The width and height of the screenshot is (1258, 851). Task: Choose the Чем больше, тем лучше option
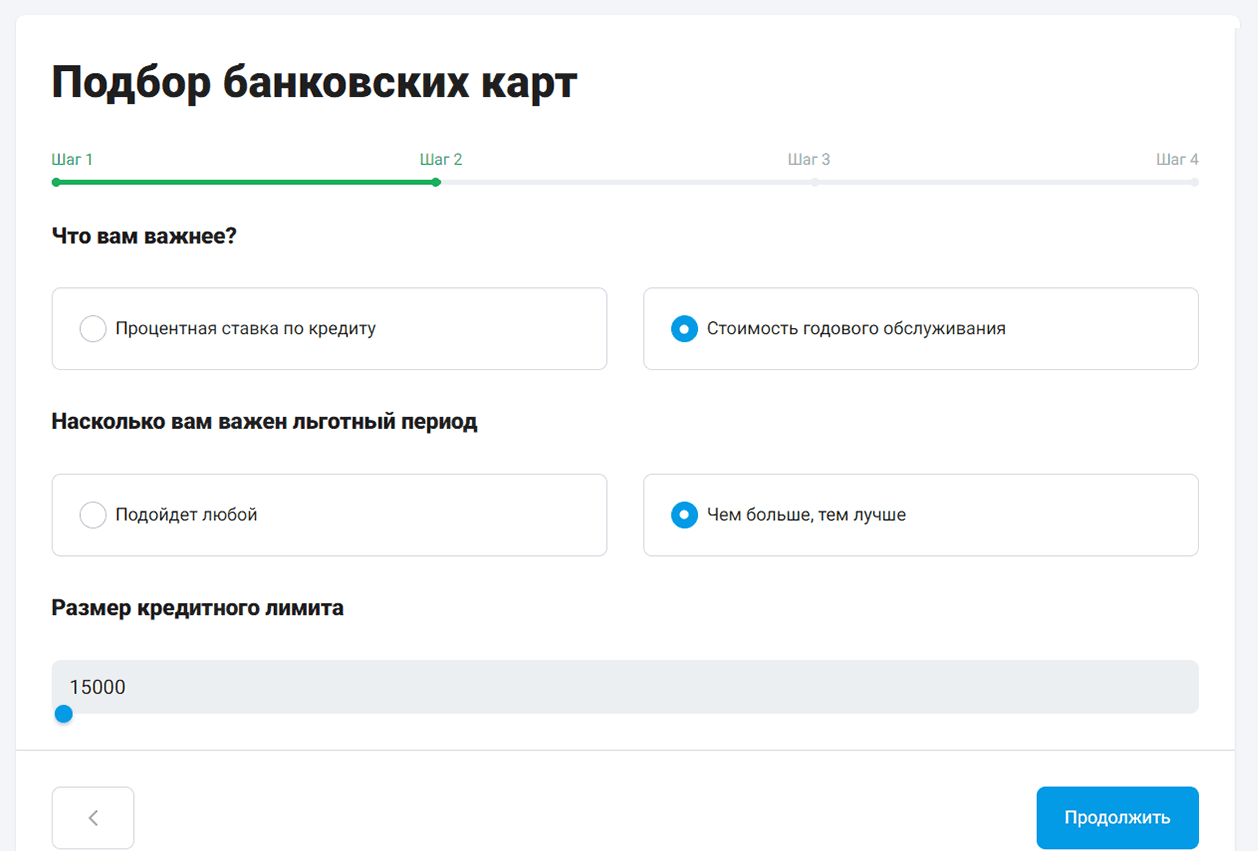920,515
